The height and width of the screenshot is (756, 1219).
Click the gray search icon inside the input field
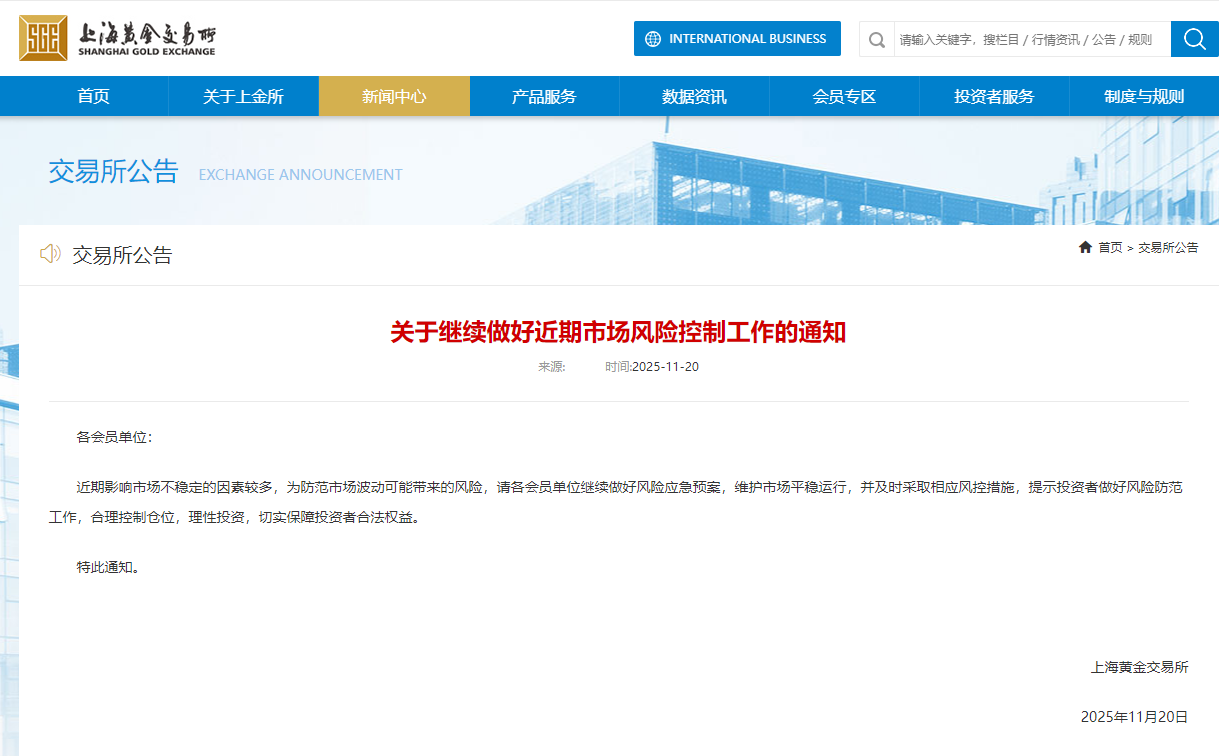876,39
